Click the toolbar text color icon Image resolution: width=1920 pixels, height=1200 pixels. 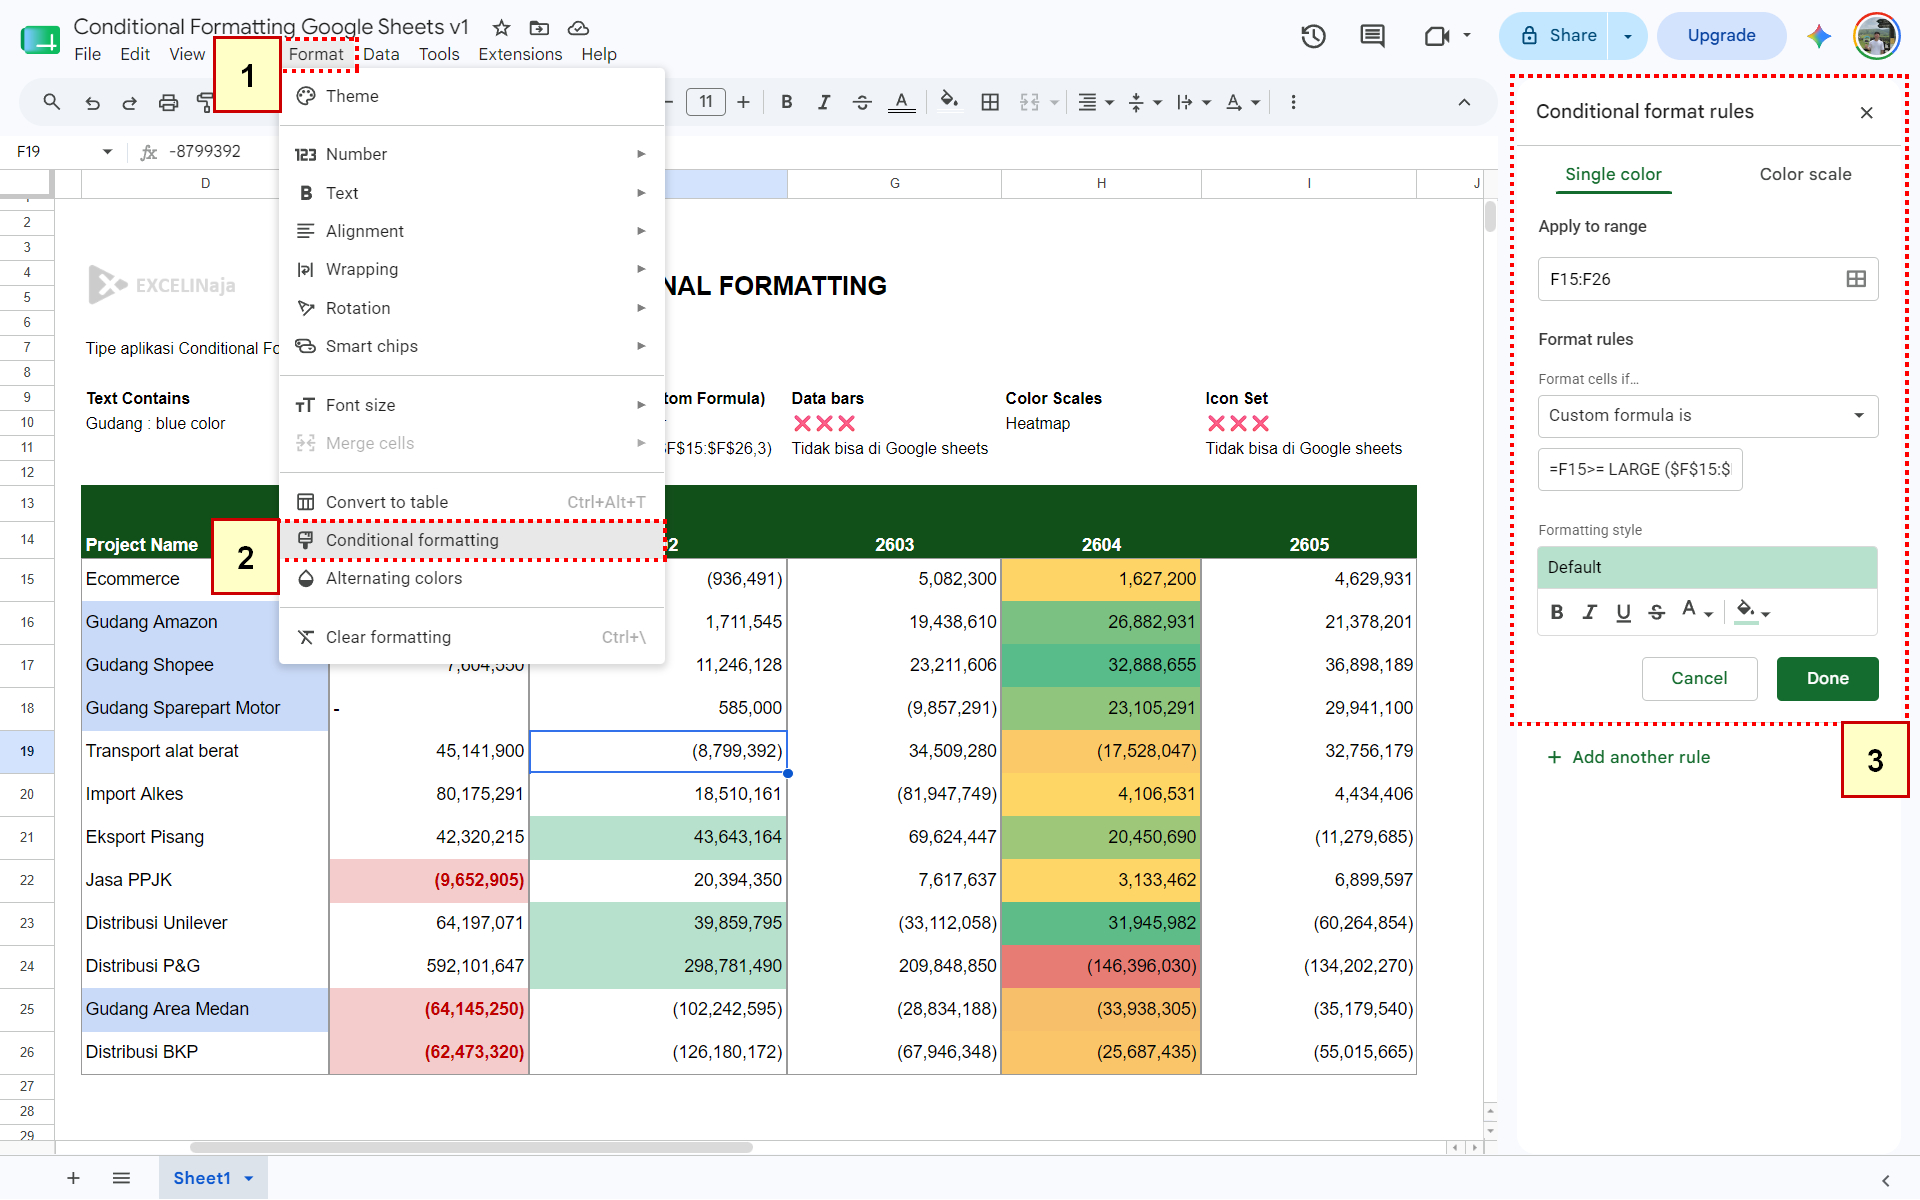[x=902, y=102]
